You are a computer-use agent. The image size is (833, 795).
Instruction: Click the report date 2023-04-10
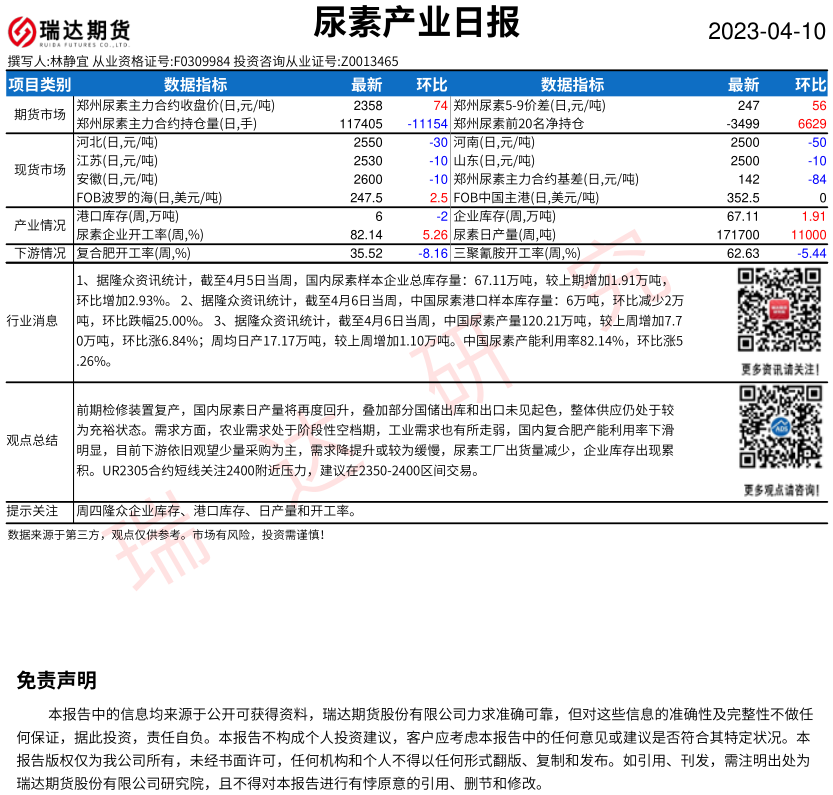point(767,31)
